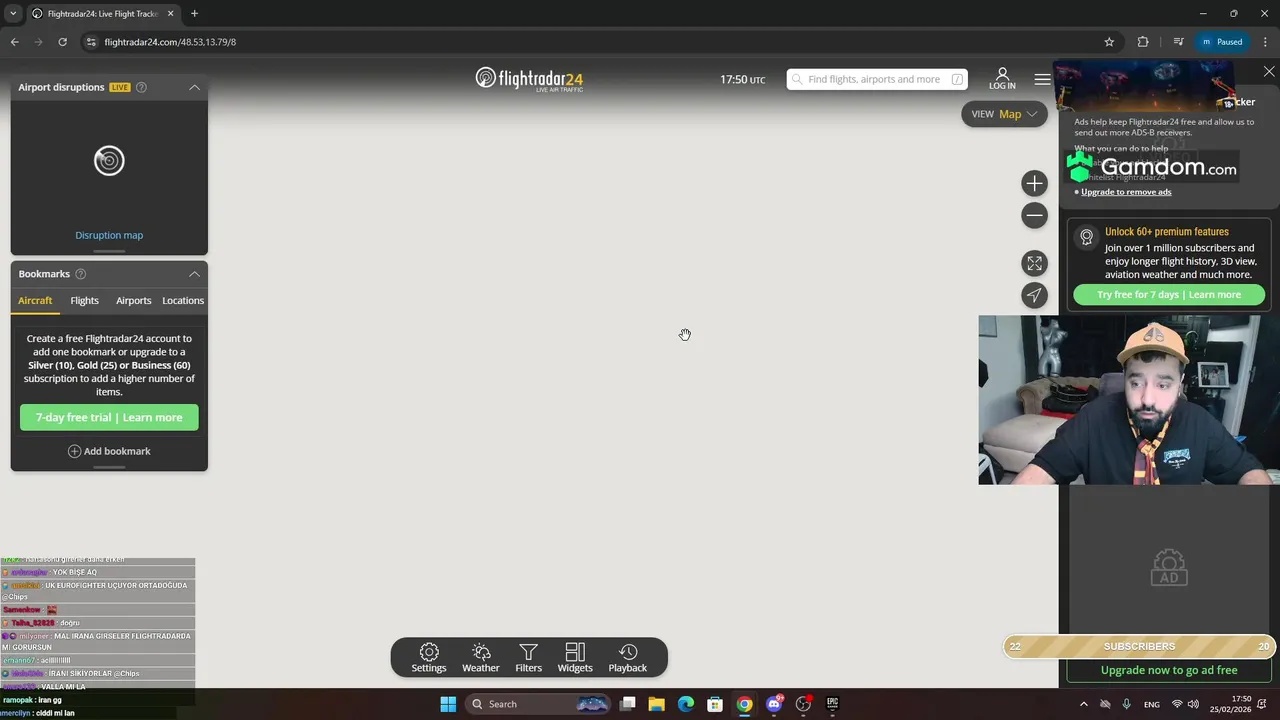
Task: Click Upgrade now to go ad free
Action: point(1169,670)
